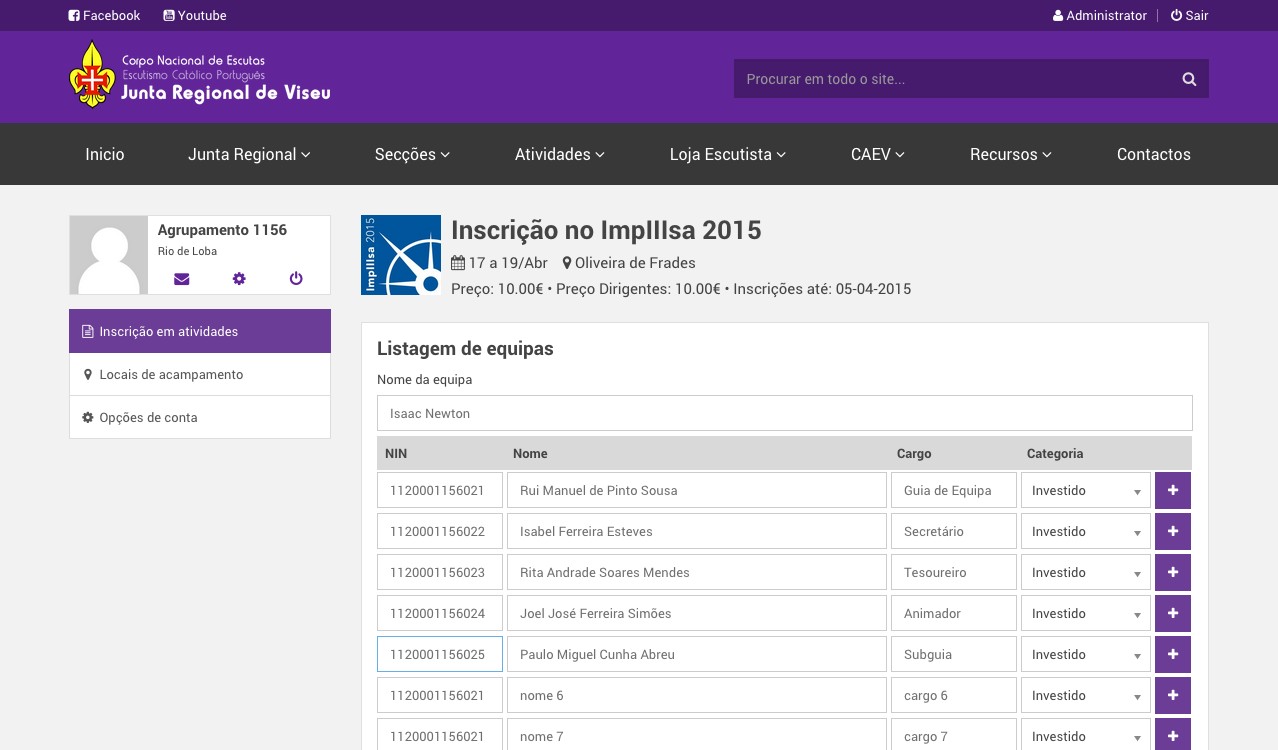Click the ImpIIIsa 2015 compass logo
This screenshot has height=750, width=1278.
coord(401,255)
